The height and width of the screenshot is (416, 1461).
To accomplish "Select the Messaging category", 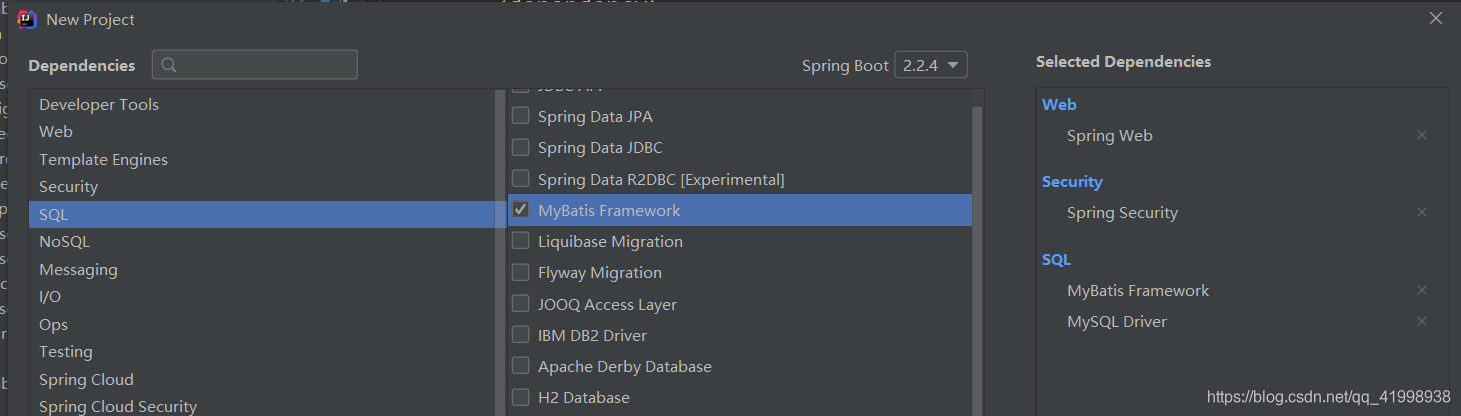I will pyautogui.click(x=262, y=269).
